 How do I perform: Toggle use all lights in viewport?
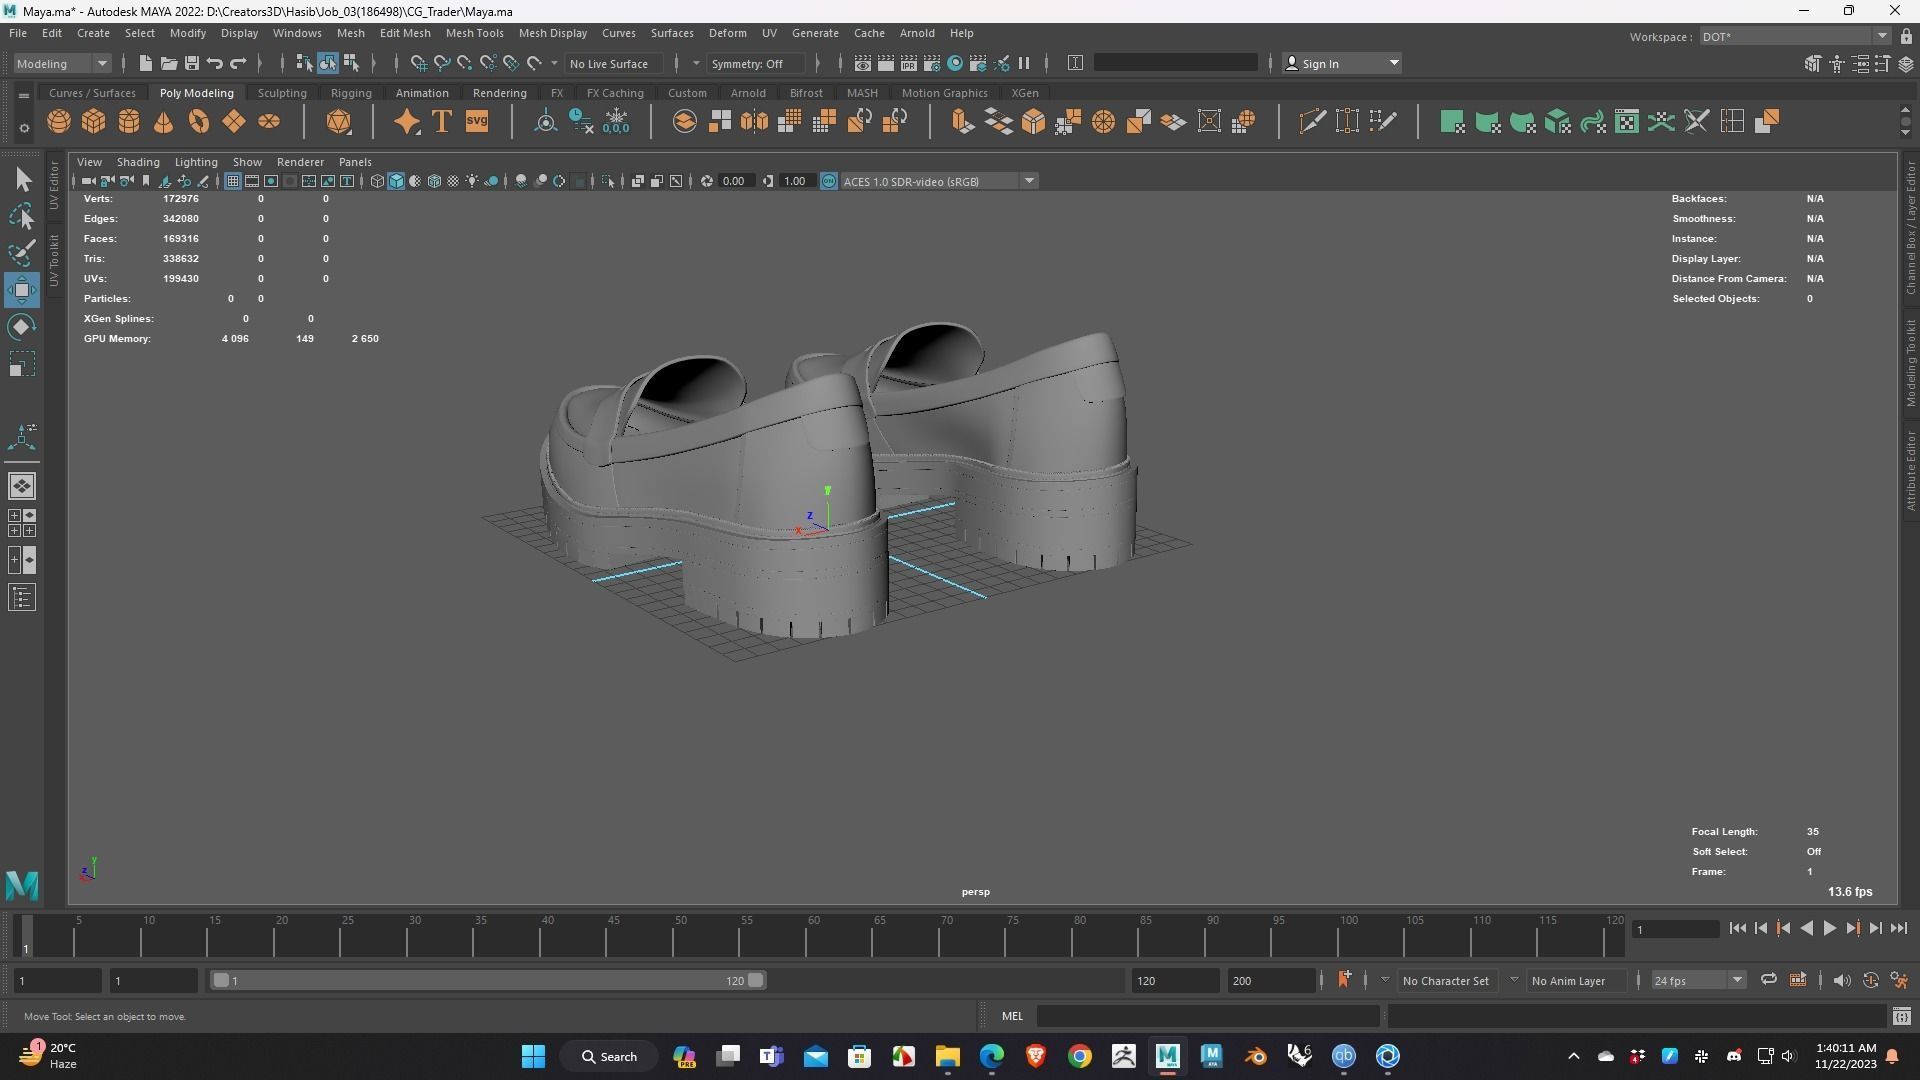[472, 181]
